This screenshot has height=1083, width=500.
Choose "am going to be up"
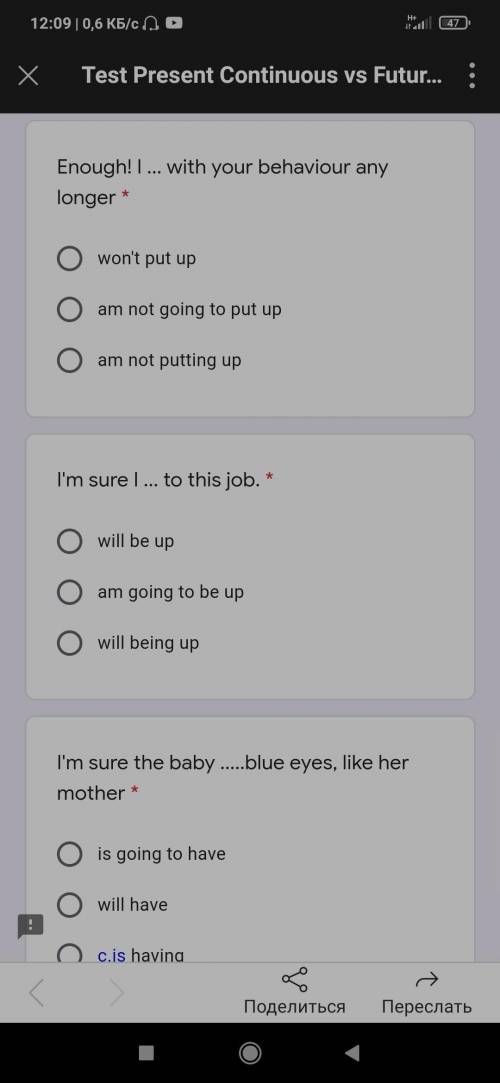tap(151, 592)
